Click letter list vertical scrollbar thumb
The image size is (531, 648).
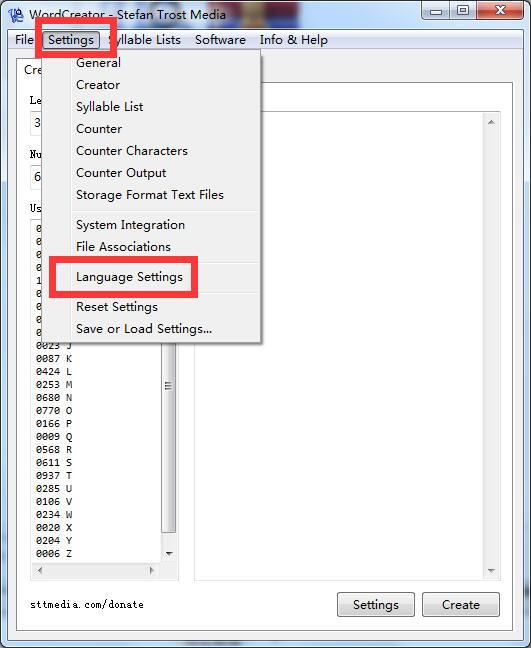[x=168, y=436]
